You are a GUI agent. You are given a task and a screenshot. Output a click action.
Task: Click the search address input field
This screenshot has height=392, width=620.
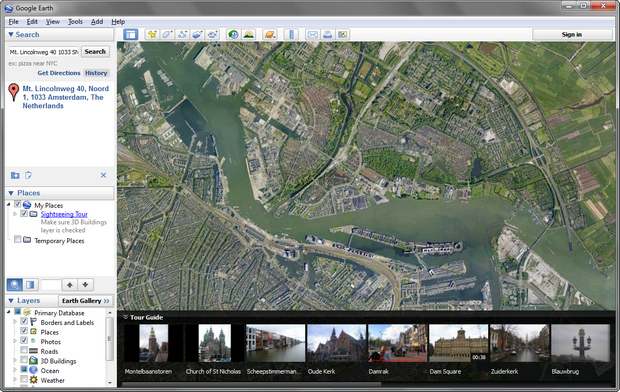tap(43, 52)
